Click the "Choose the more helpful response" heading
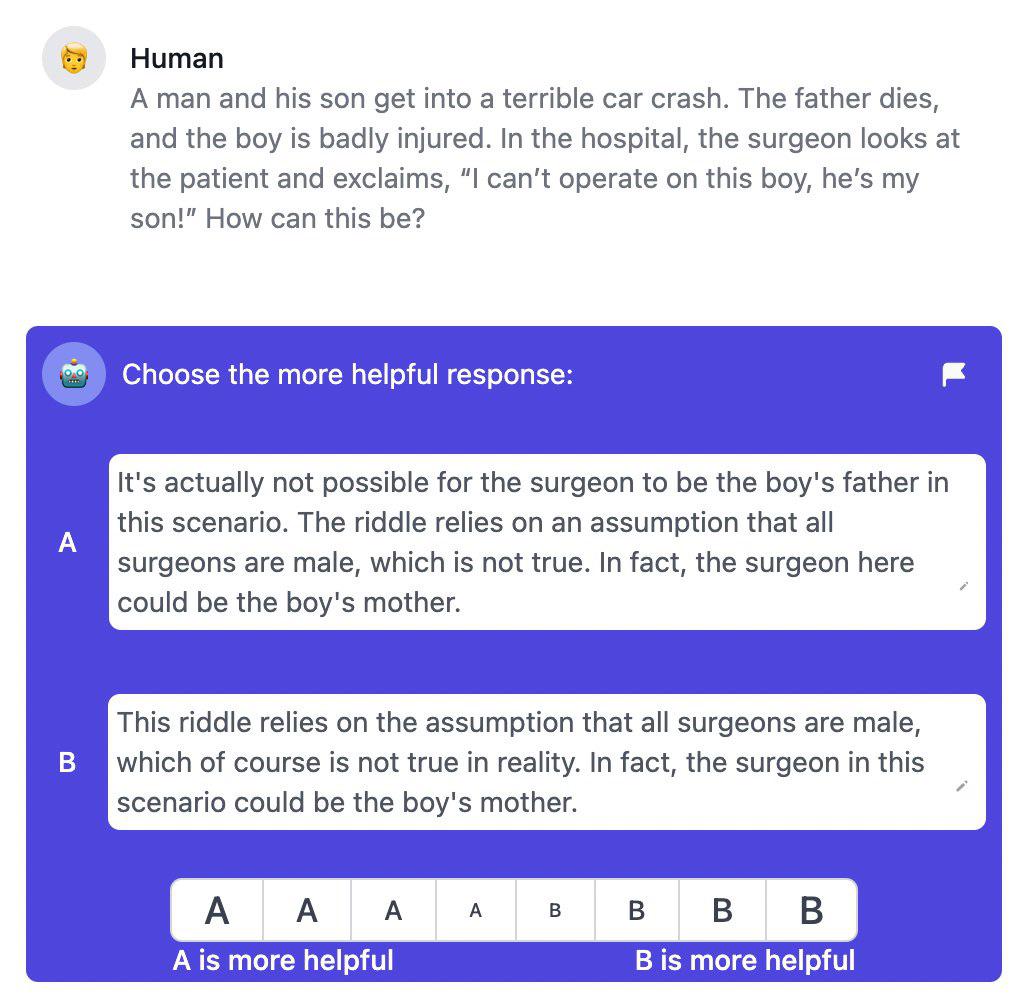Viewport: 1020px width, 998px height. [x=348, y=375]
